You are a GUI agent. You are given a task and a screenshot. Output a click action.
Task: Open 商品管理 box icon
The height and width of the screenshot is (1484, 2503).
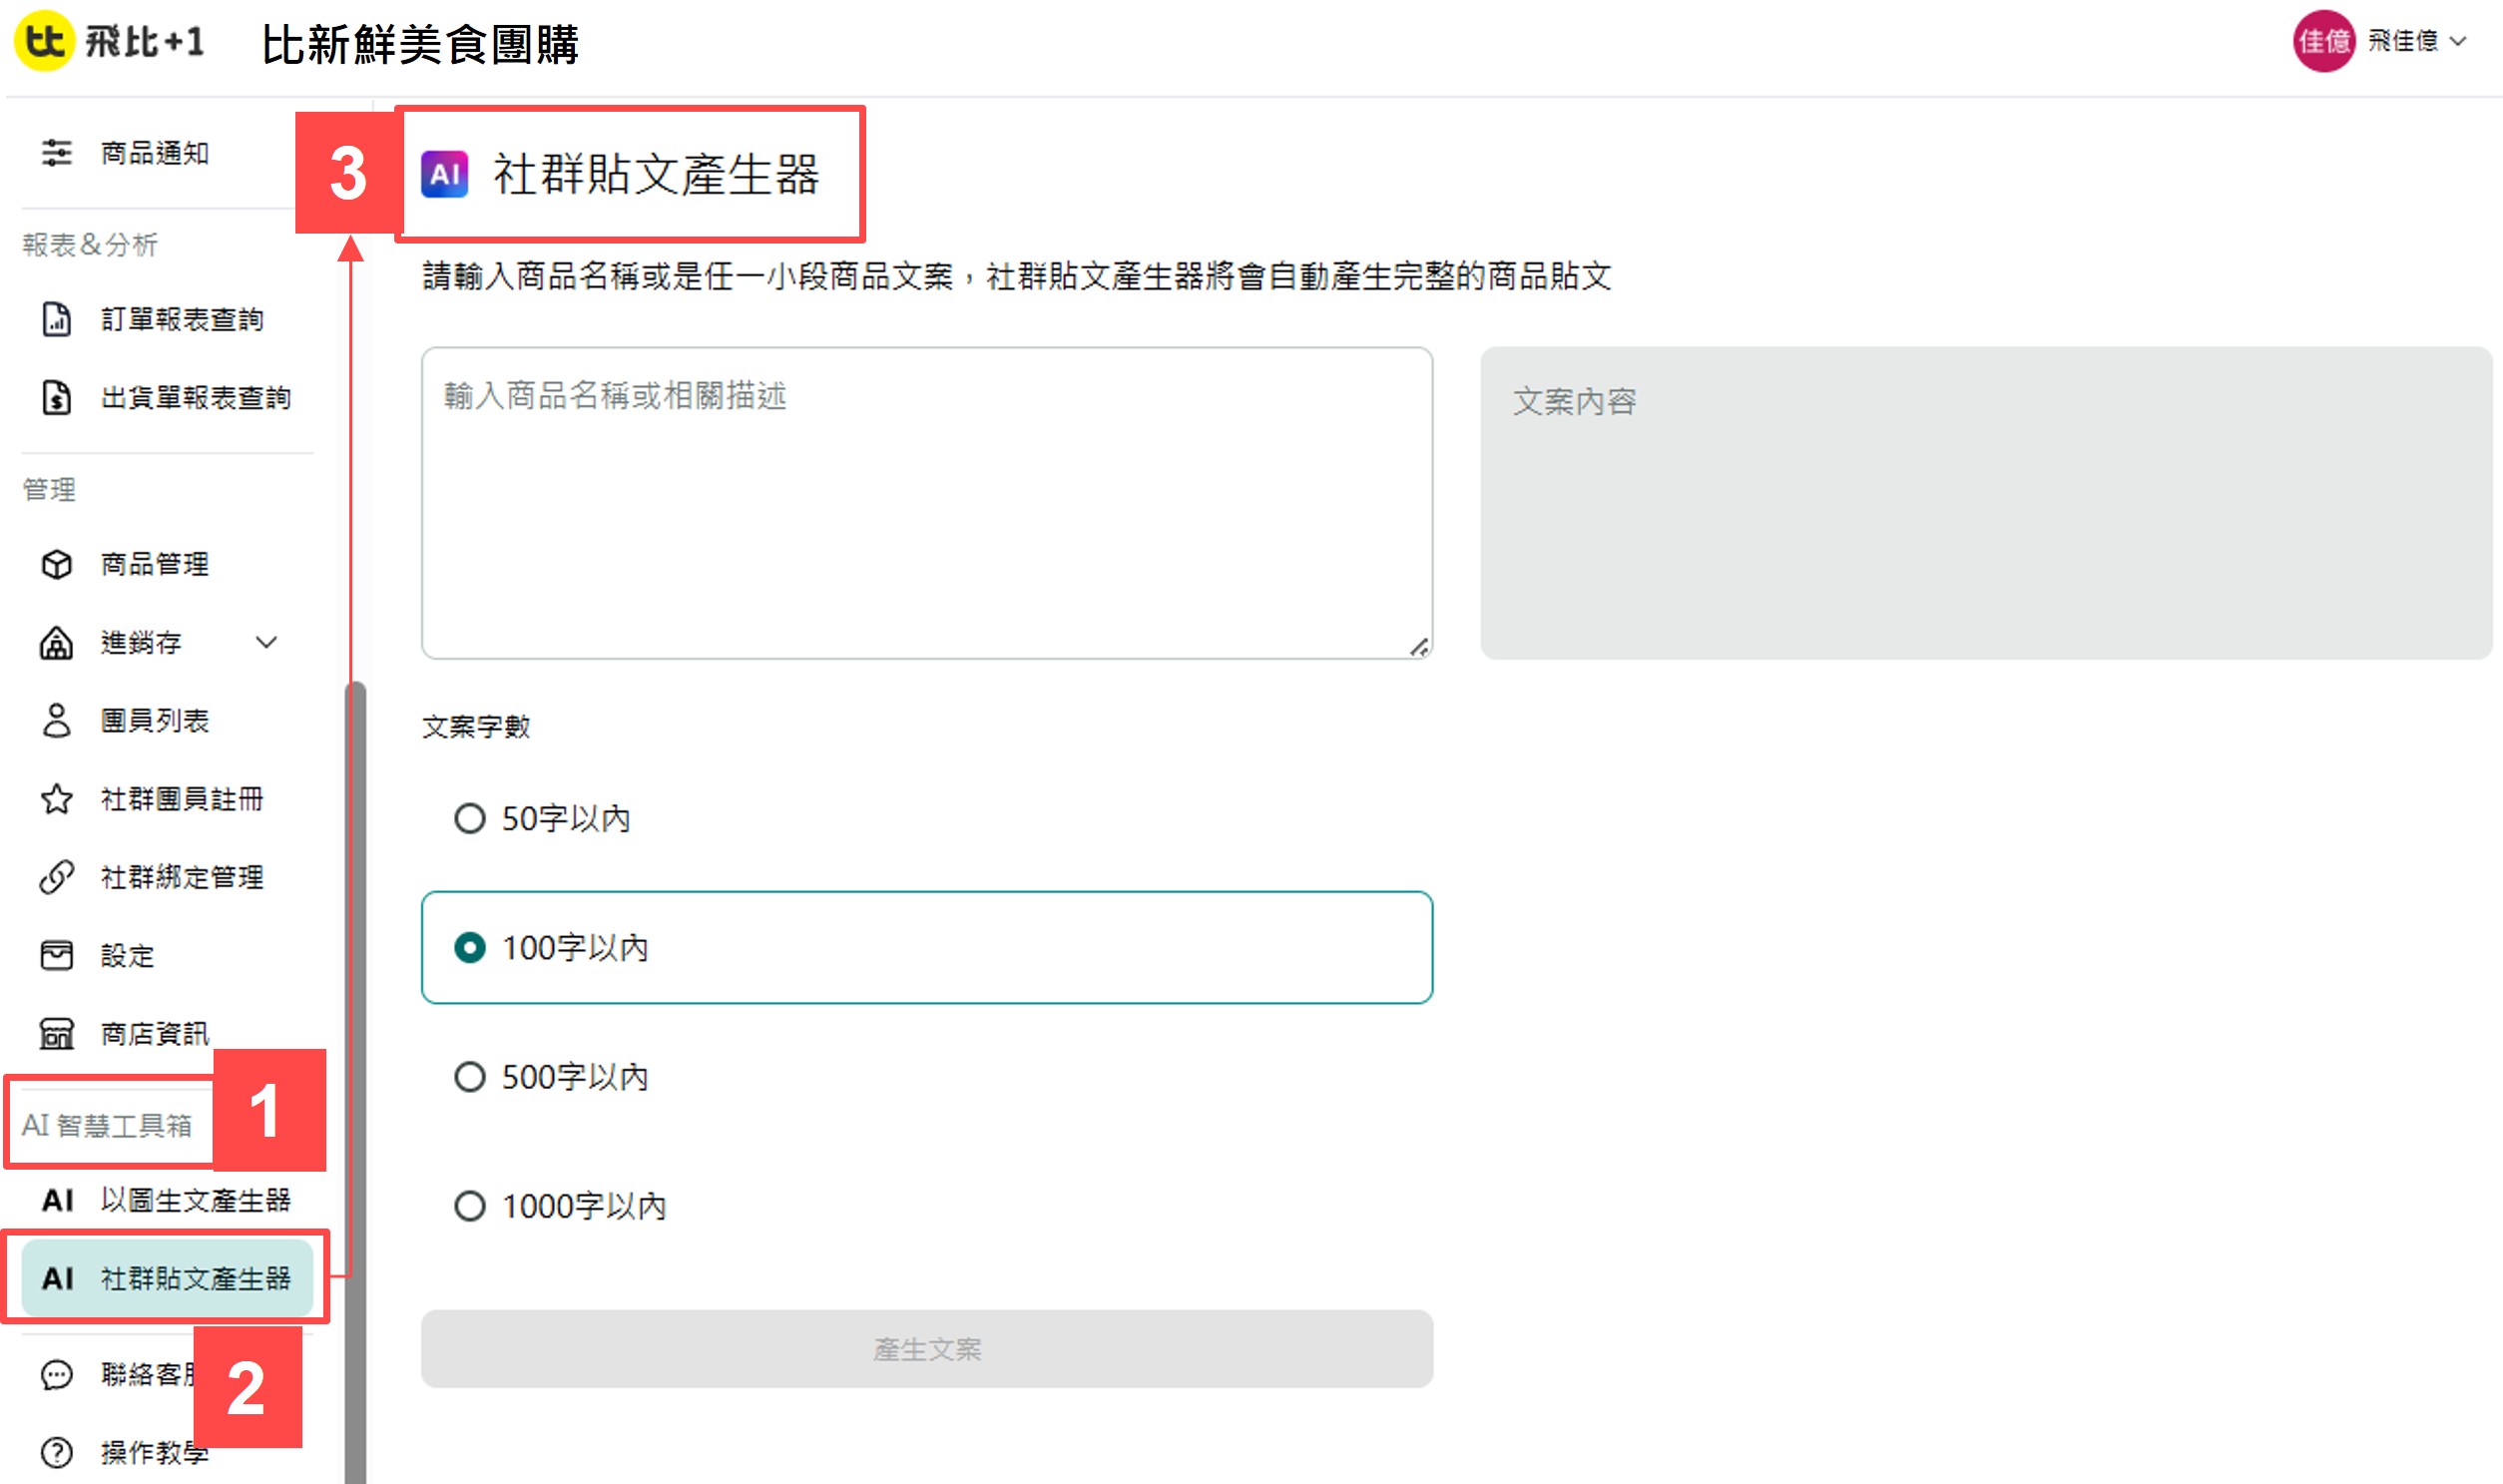point(56,564)
